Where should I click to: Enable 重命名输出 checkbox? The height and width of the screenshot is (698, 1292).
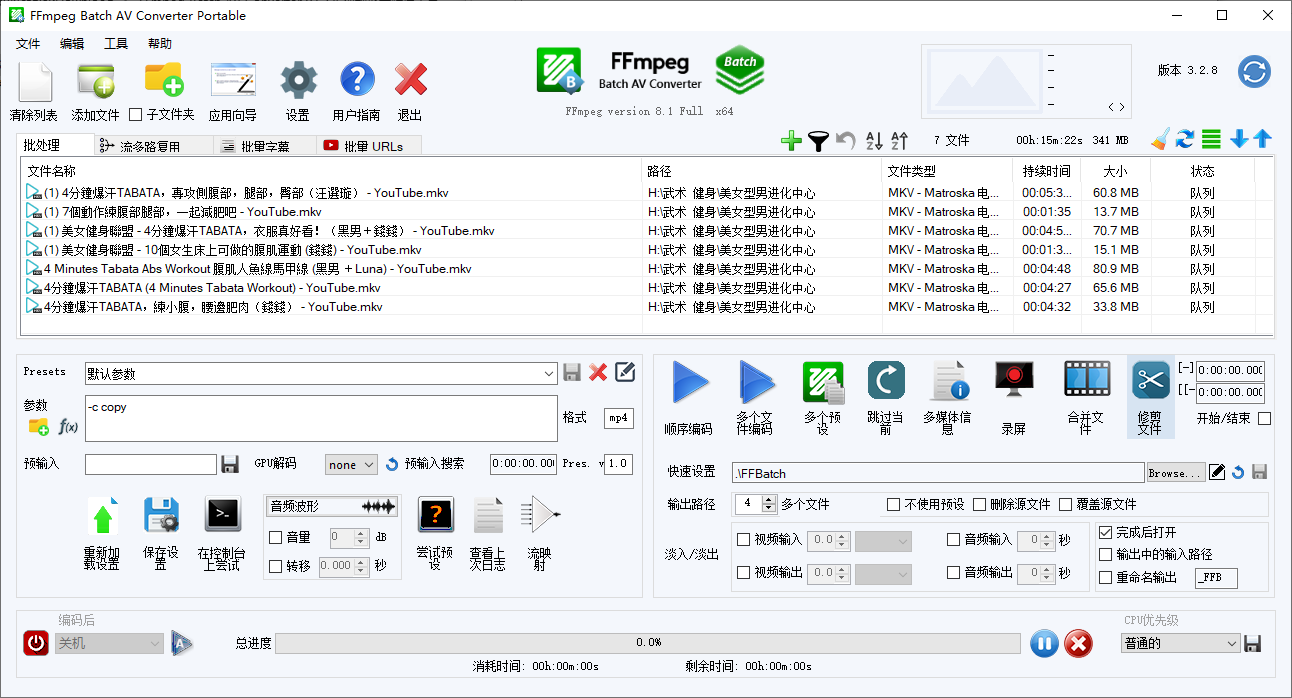click(1105, 577)
